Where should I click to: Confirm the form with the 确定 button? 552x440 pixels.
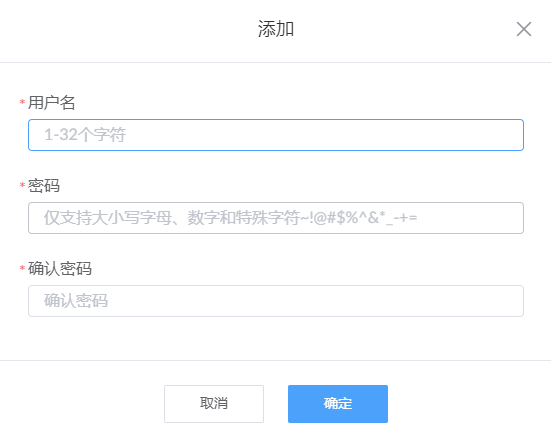click(338, 404)
